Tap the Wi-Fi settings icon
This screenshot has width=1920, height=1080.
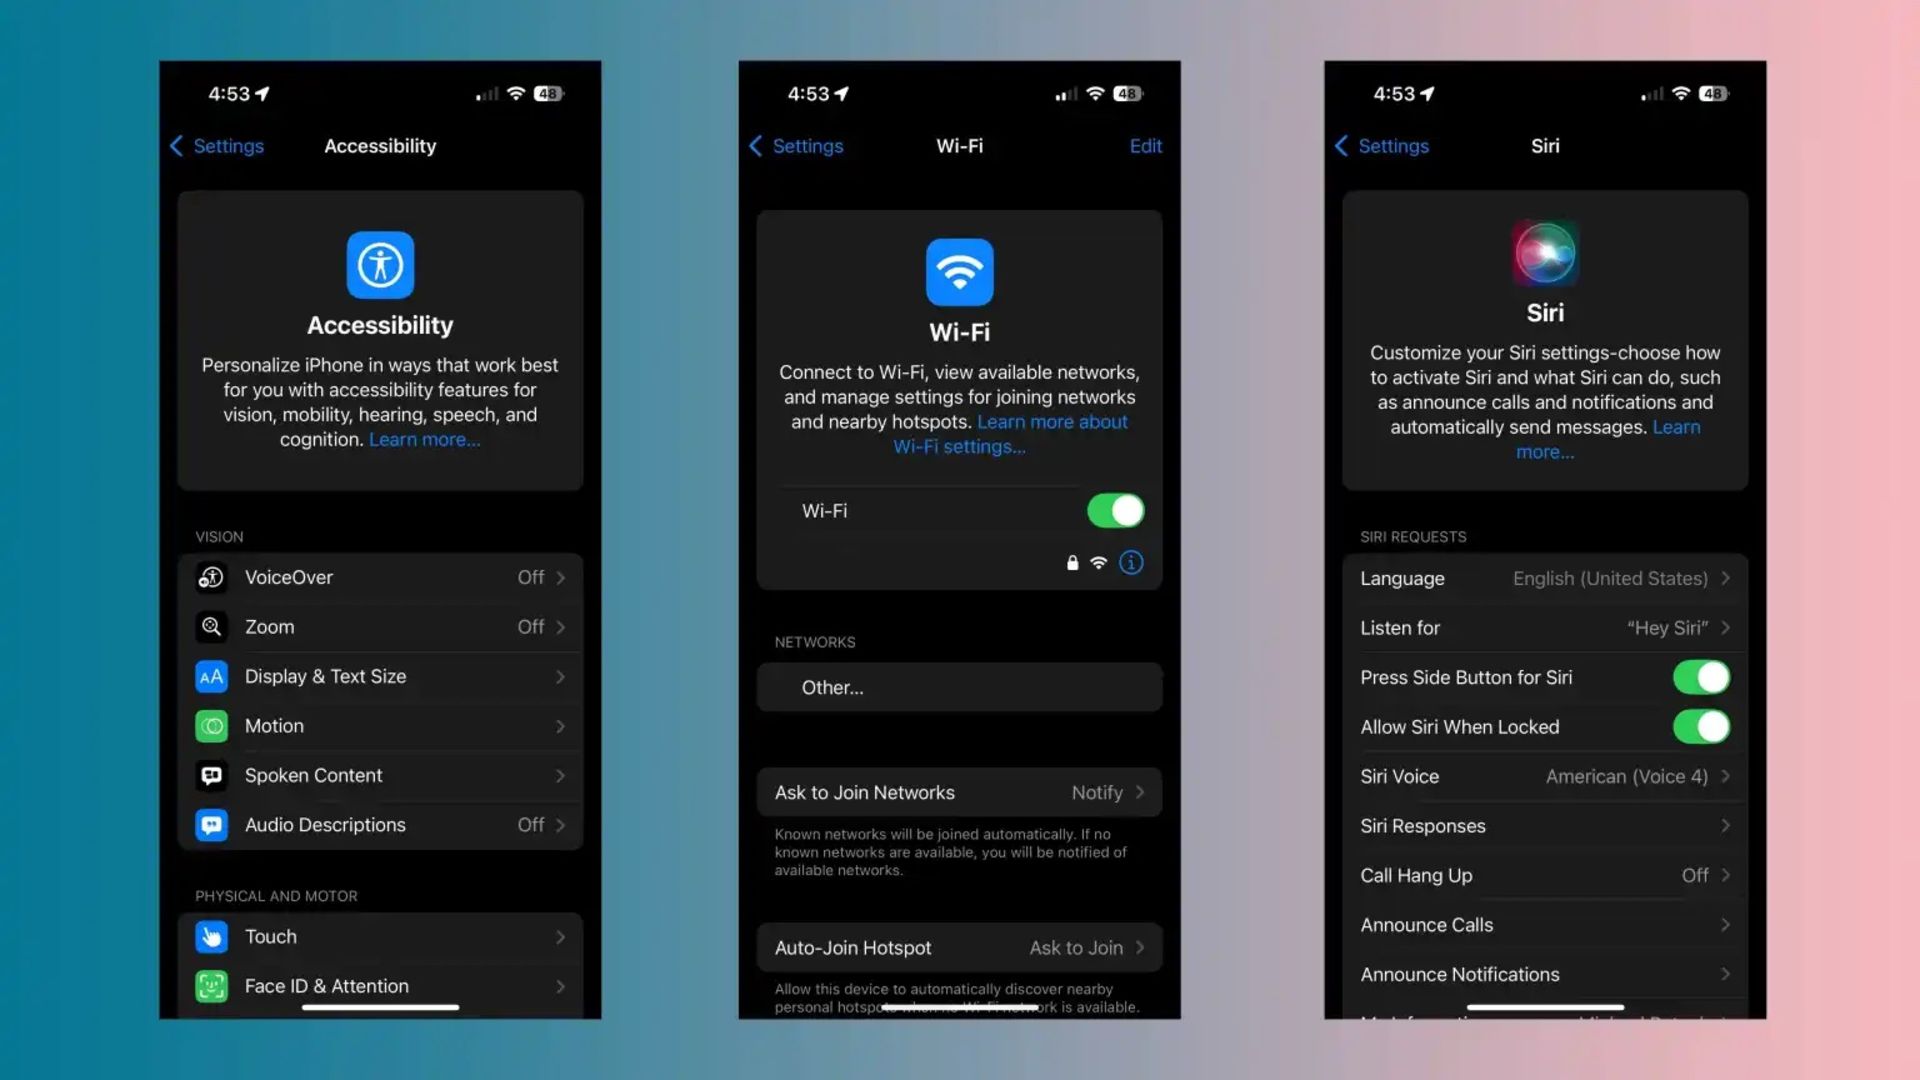(960, 272)
